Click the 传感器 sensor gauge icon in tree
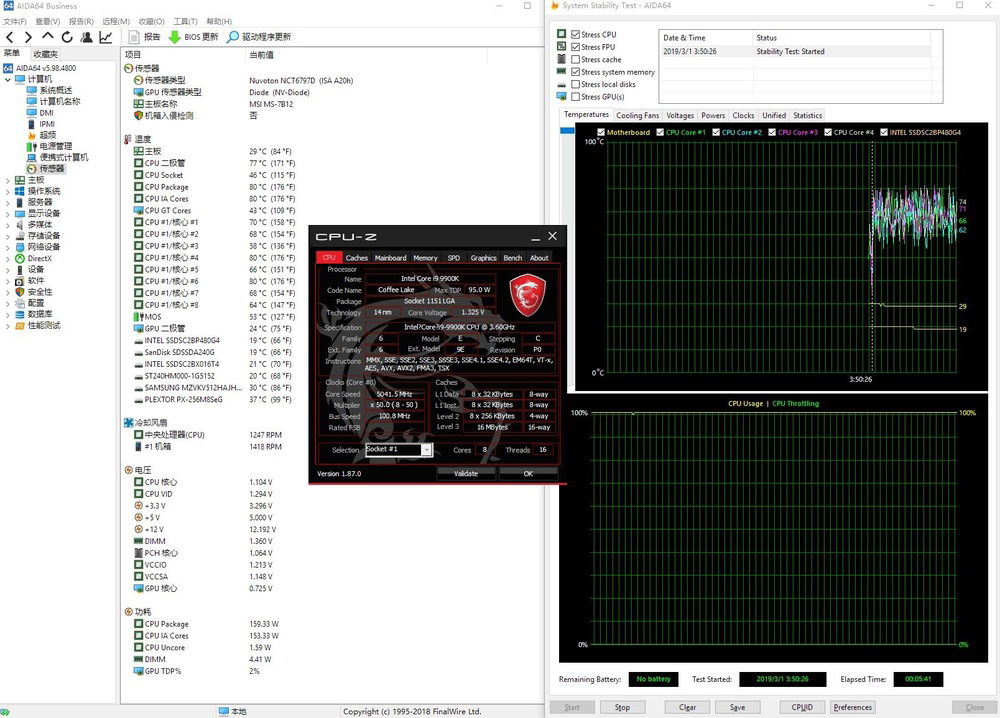This screenshot has width=1000, height=718. tap(32, 168)
